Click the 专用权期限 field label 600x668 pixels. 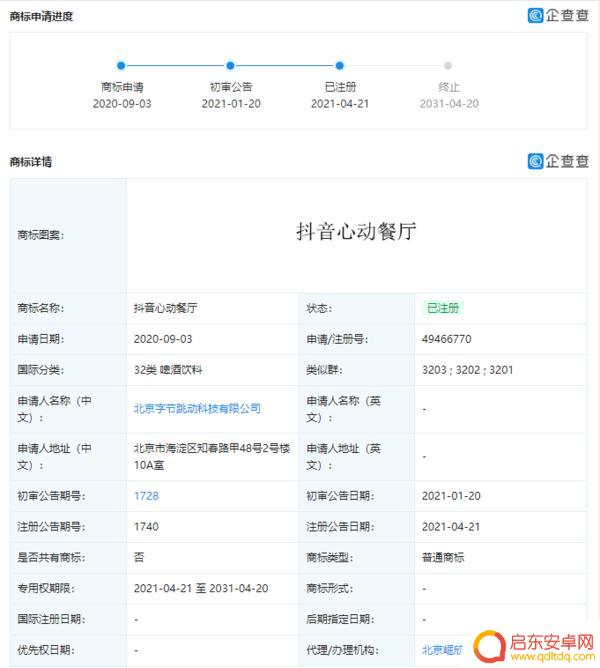pyautogui.click(x=46, y=588)
